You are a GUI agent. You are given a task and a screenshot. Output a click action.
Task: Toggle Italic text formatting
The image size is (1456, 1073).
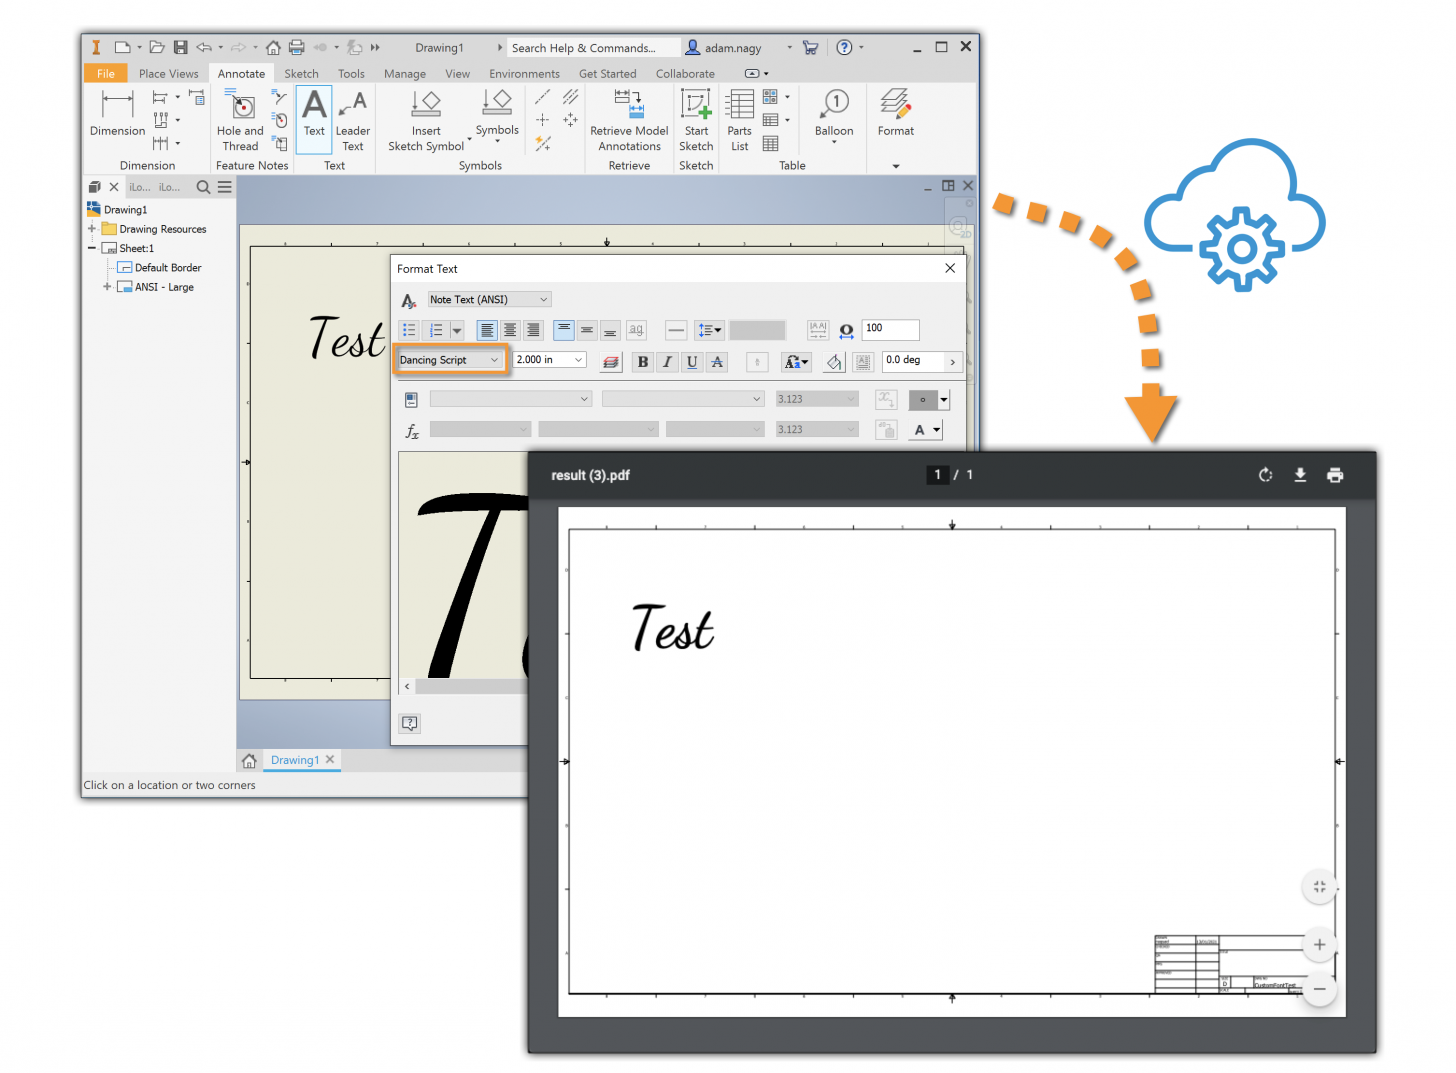[x=667, y=362]
